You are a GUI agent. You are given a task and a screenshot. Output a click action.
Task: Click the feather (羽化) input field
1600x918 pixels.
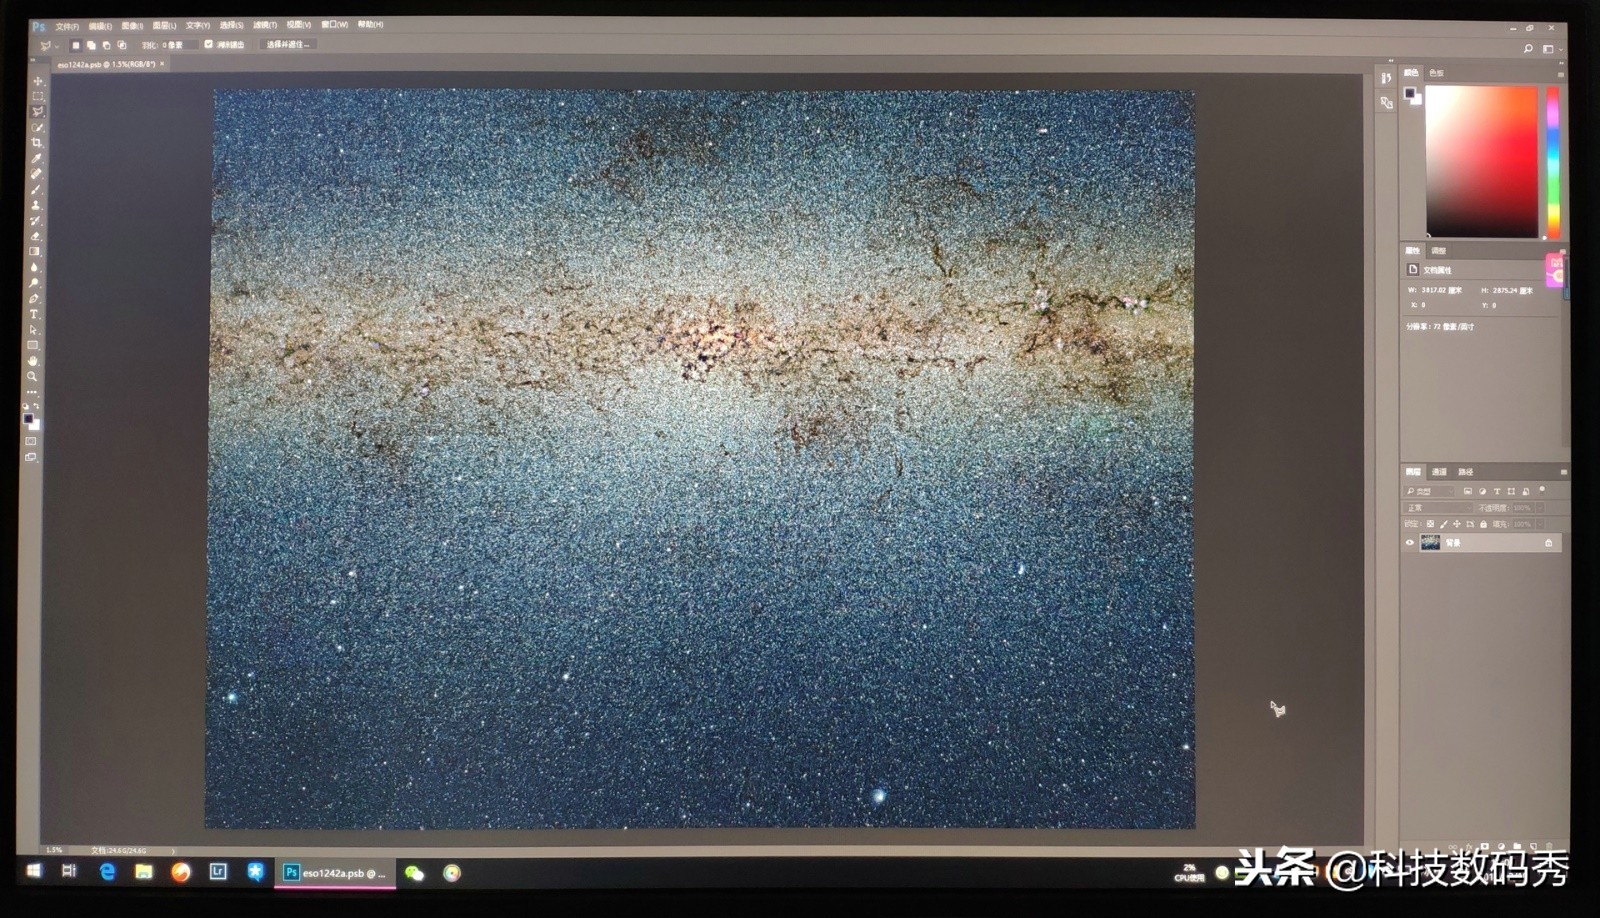tap(181, 45)
